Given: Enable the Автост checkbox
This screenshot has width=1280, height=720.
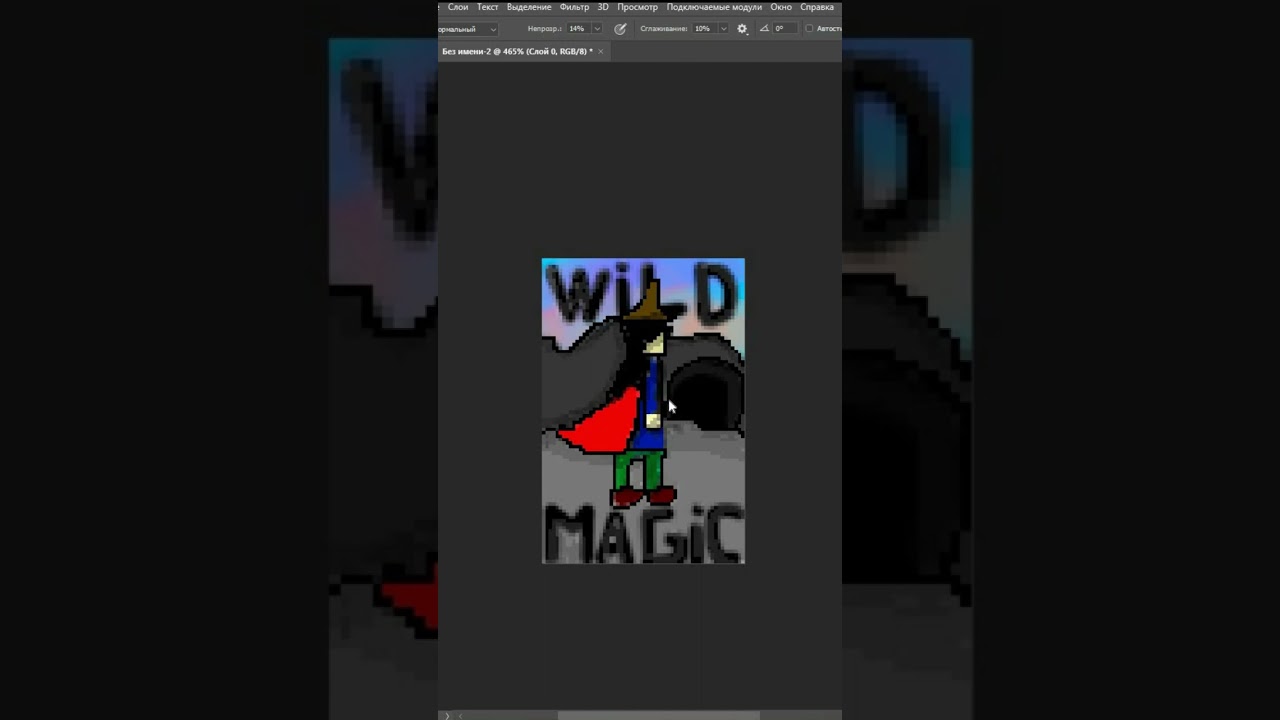Looking at the screenshot, I should (x=810, y=29).
